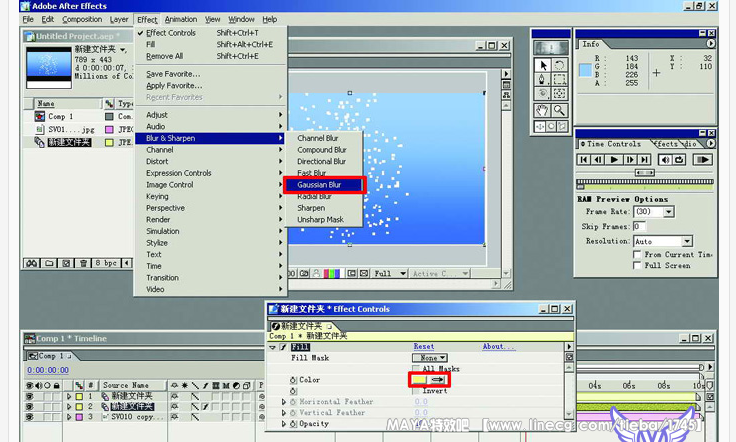The image size is (736, 442).
Task: Click About link for Fill effect
Action: [x=498, y=346]
